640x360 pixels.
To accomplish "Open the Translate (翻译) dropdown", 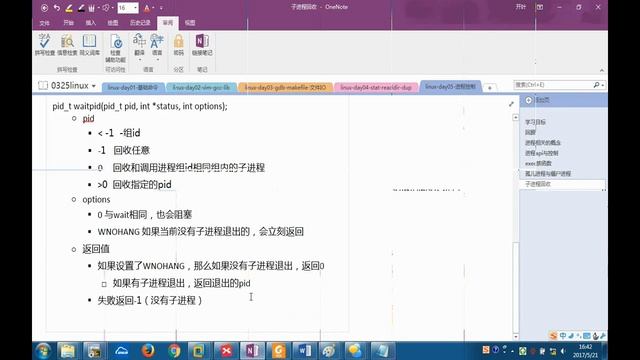I will tap(139, 47).
